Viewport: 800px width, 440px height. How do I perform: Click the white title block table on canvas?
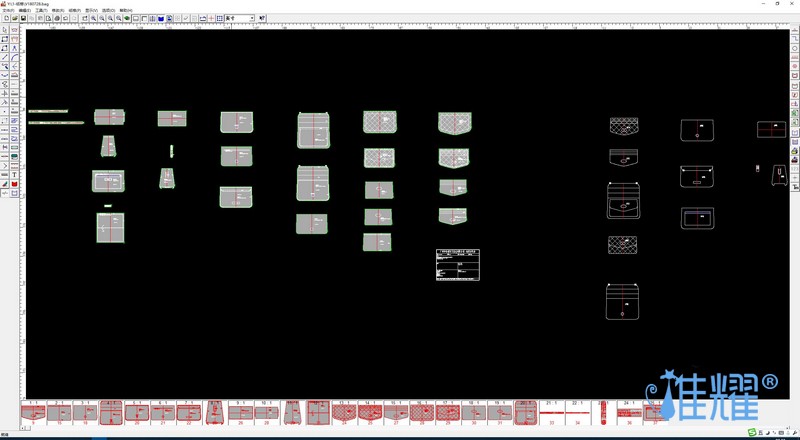458,265
